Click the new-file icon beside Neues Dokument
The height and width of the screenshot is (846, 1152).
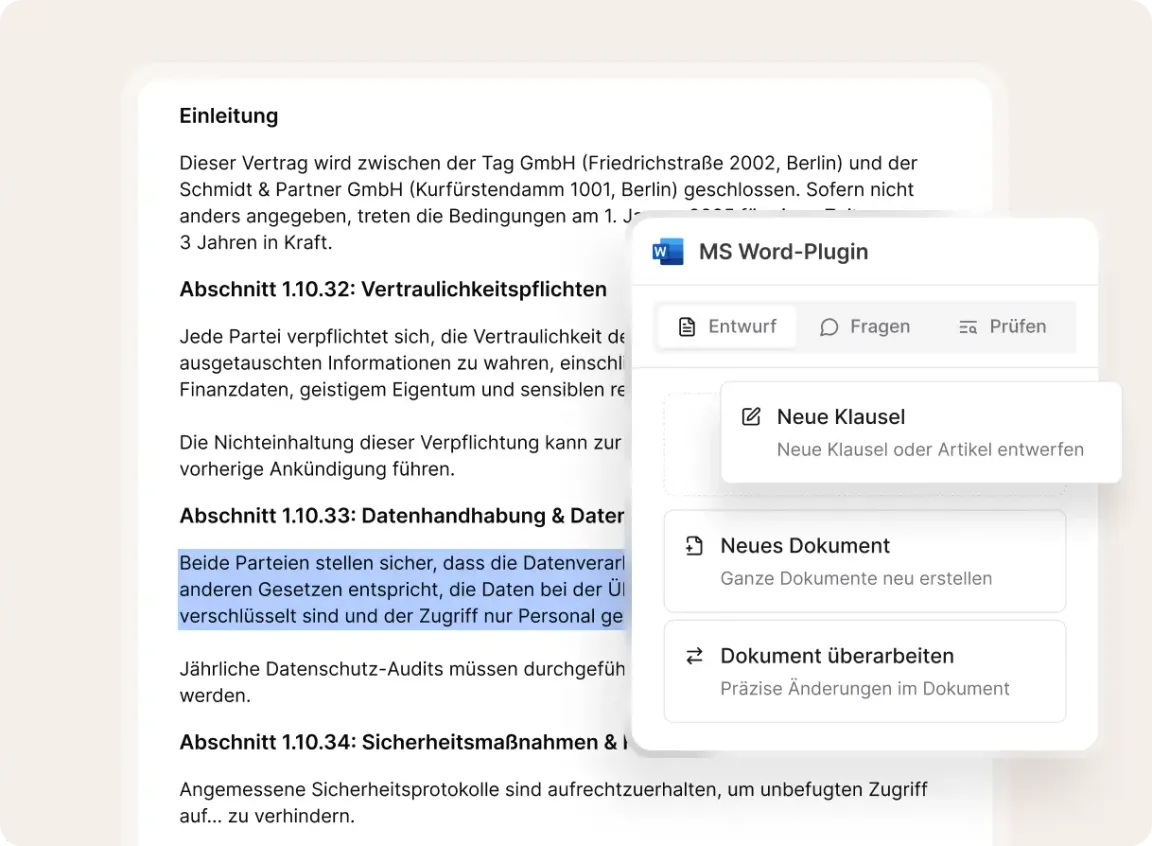(694, 546)
